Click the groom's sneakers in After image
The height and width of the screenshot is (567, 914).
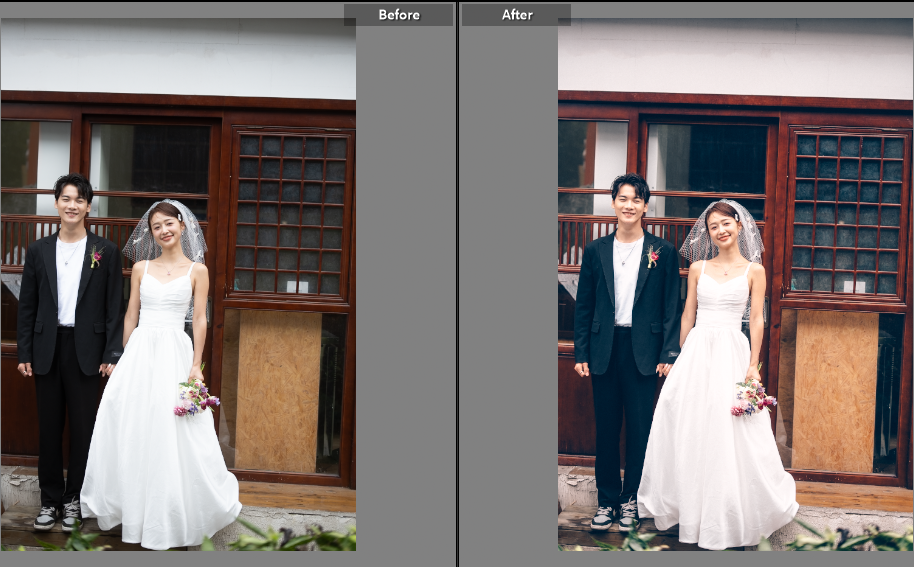click(614, 517)
